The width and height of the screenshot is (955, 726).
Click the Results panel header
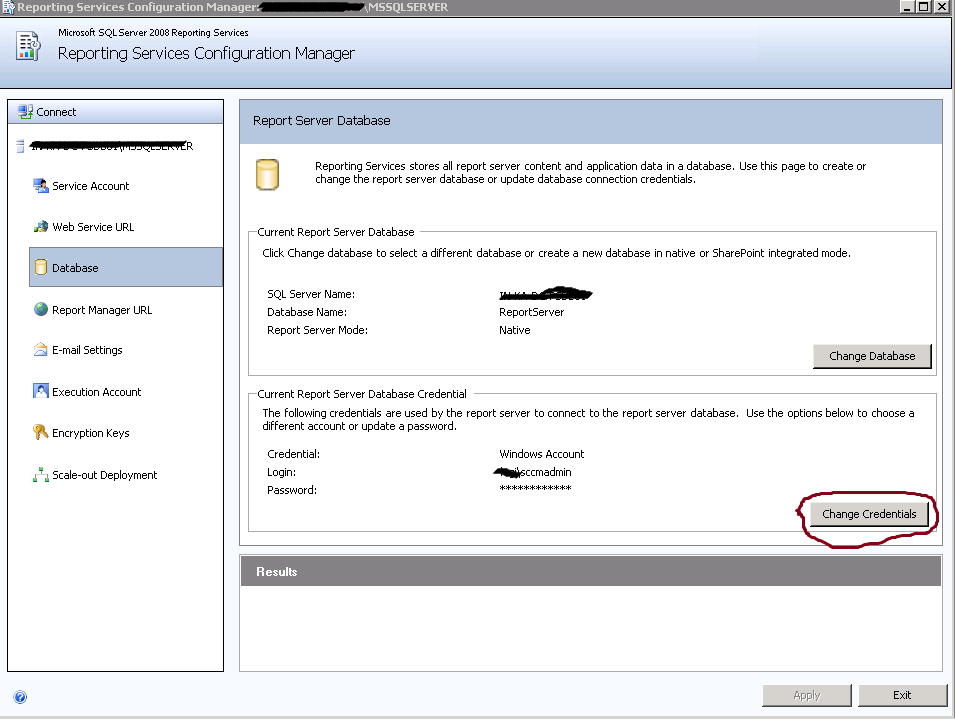tap(591, 571)
